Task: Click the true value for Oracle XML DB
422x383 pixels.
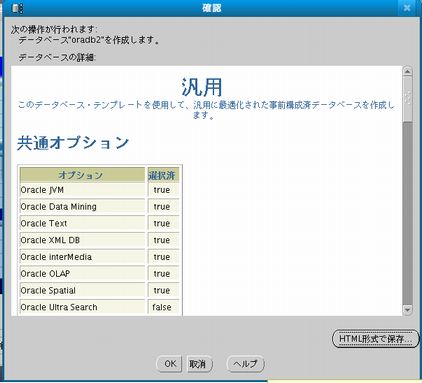Action: [x=163, y=240]
